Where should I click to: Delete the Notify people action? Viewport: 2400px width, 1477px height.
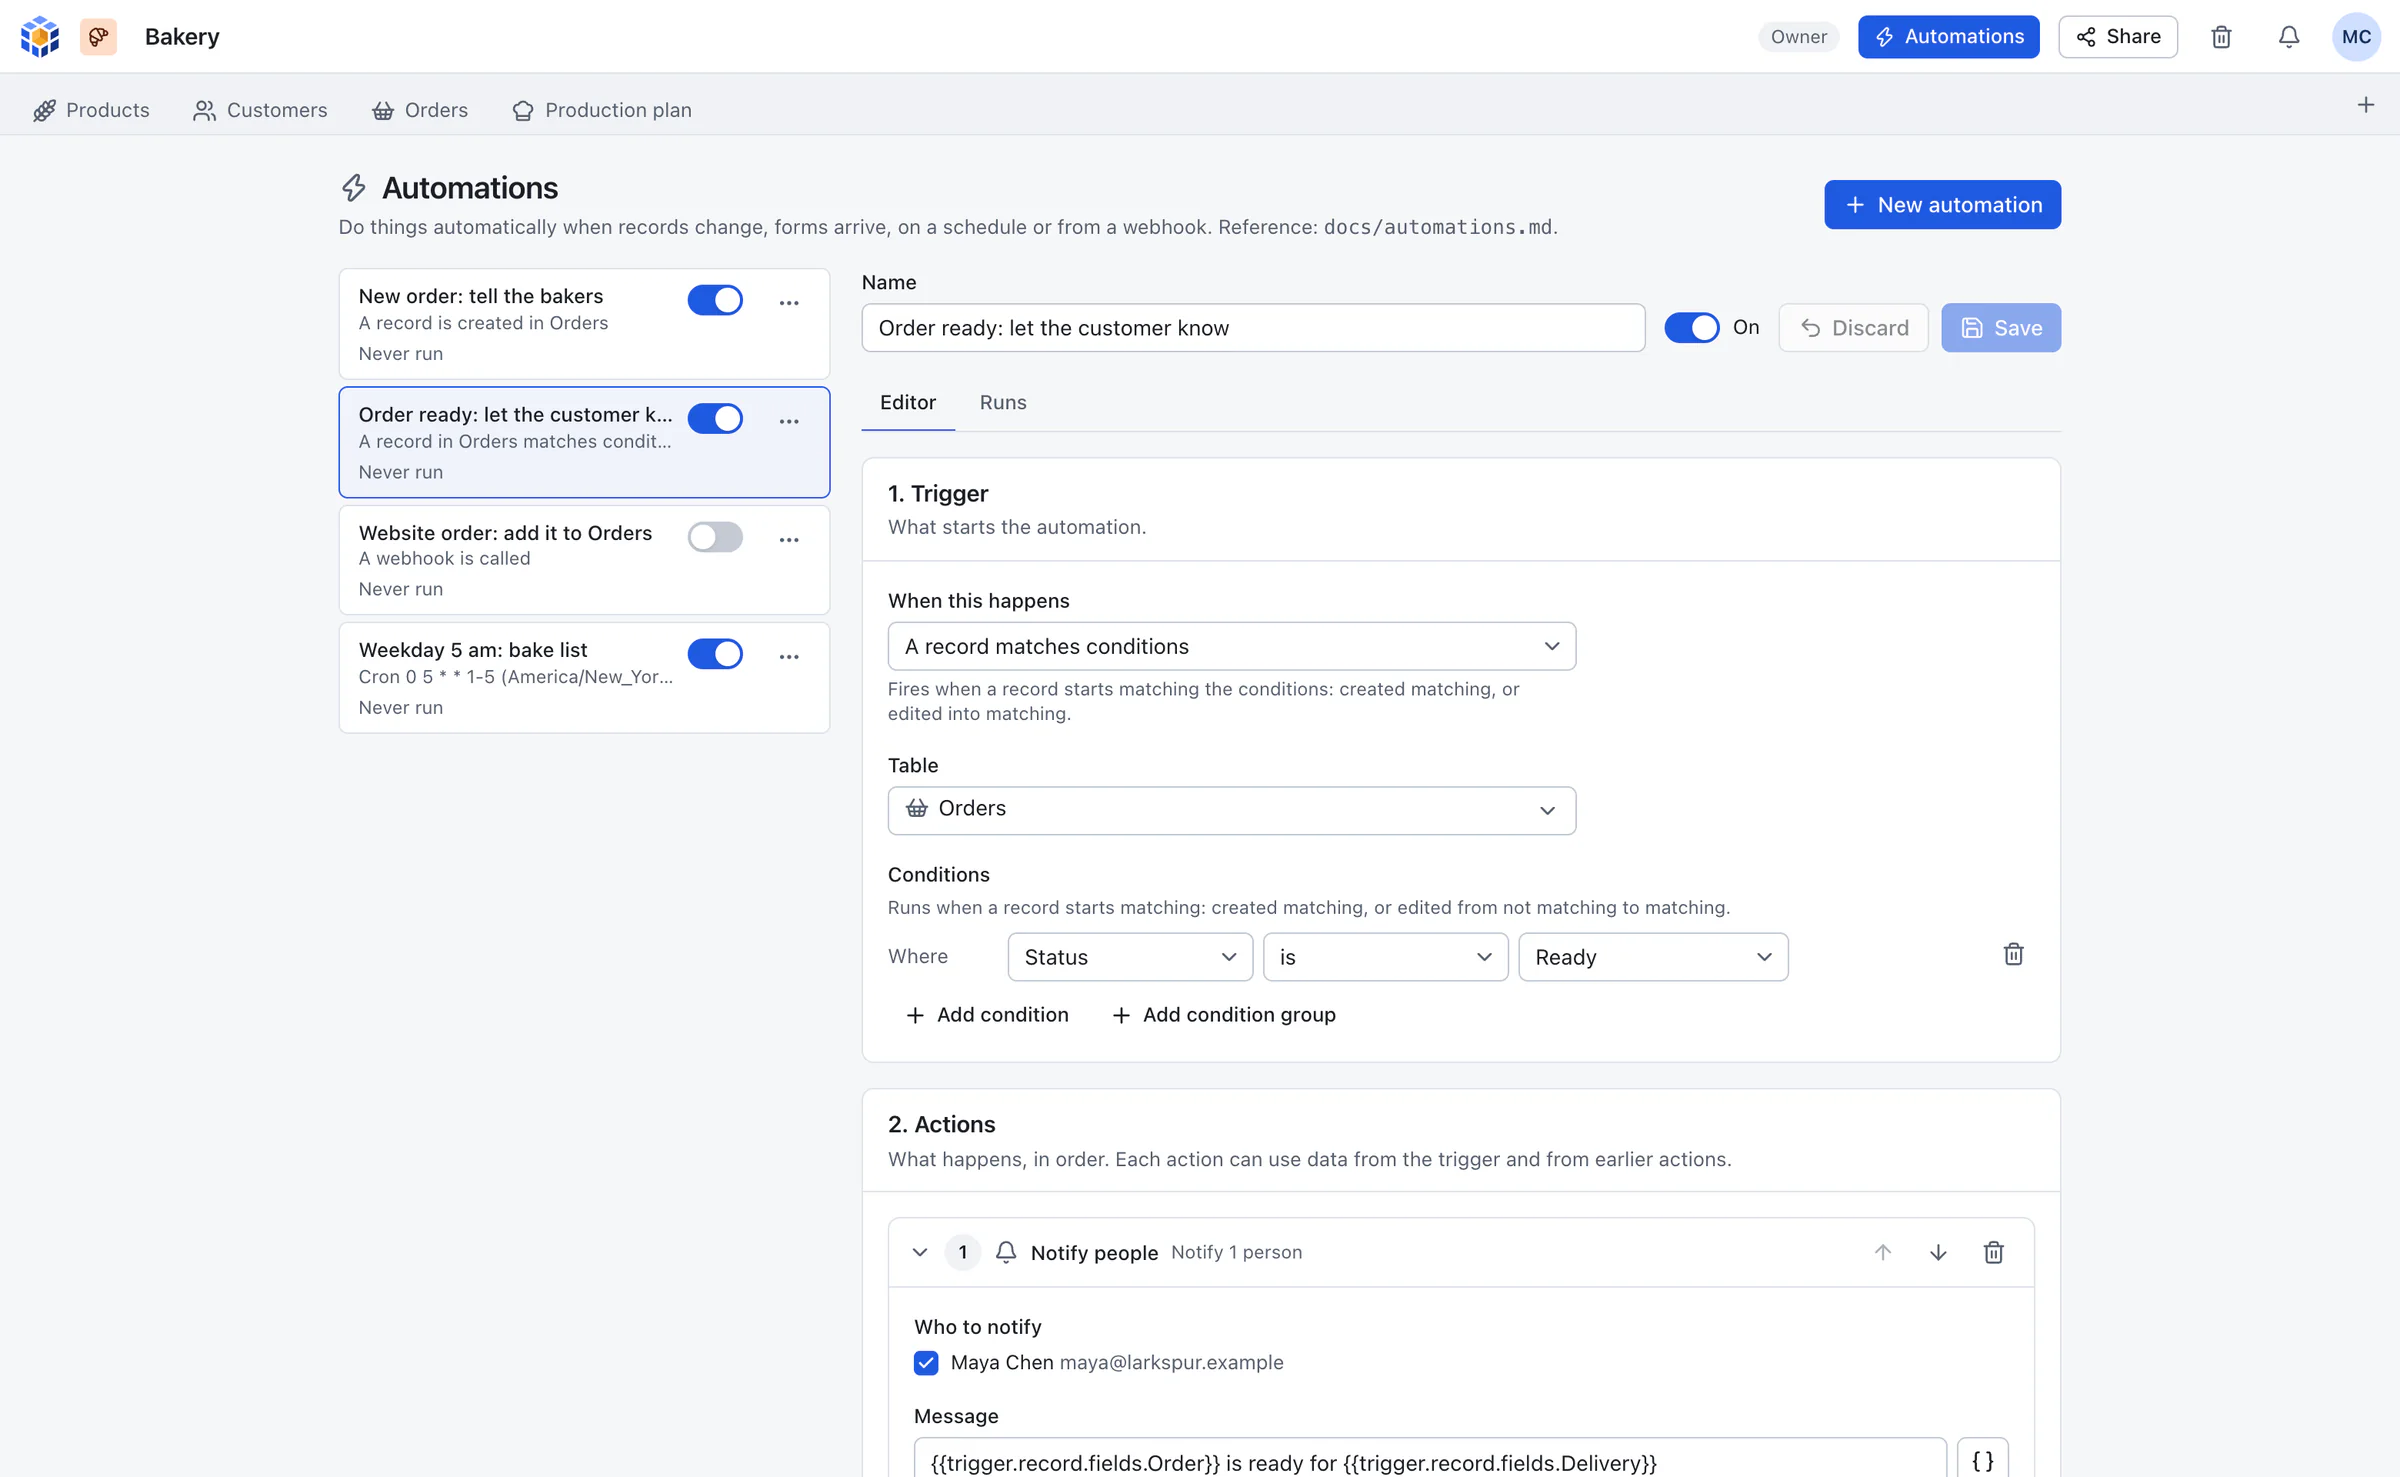pos(1993,1252)
